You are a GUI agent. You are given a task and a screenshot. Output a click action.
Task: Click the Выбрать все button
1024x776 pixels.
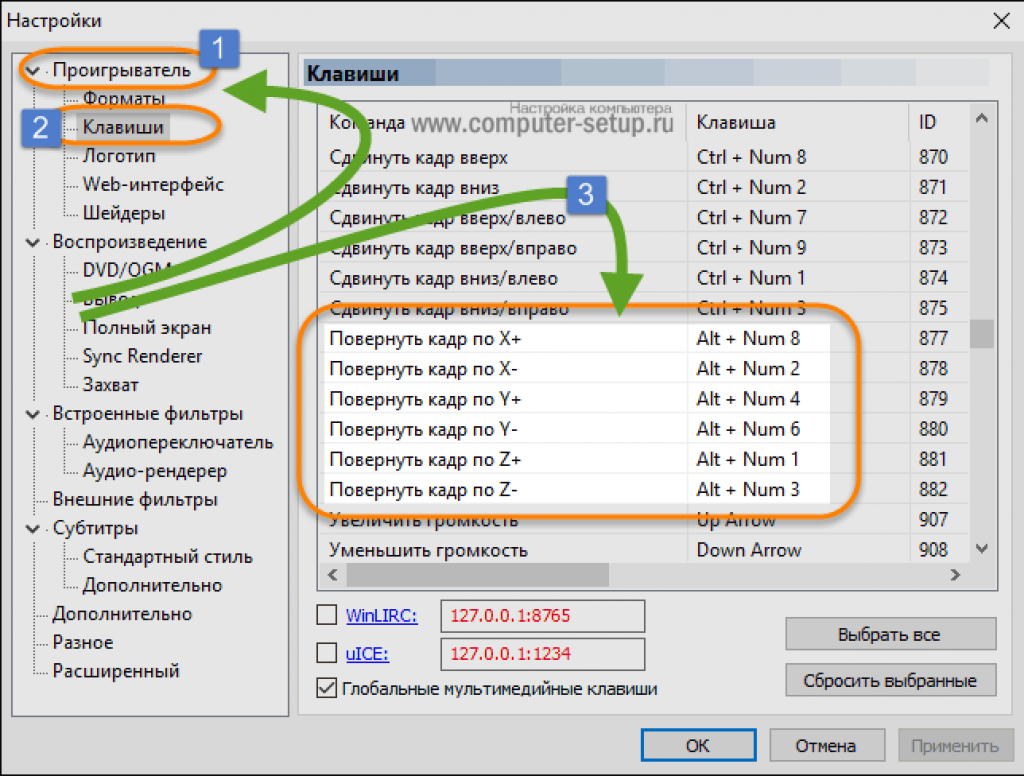[891, 634]
